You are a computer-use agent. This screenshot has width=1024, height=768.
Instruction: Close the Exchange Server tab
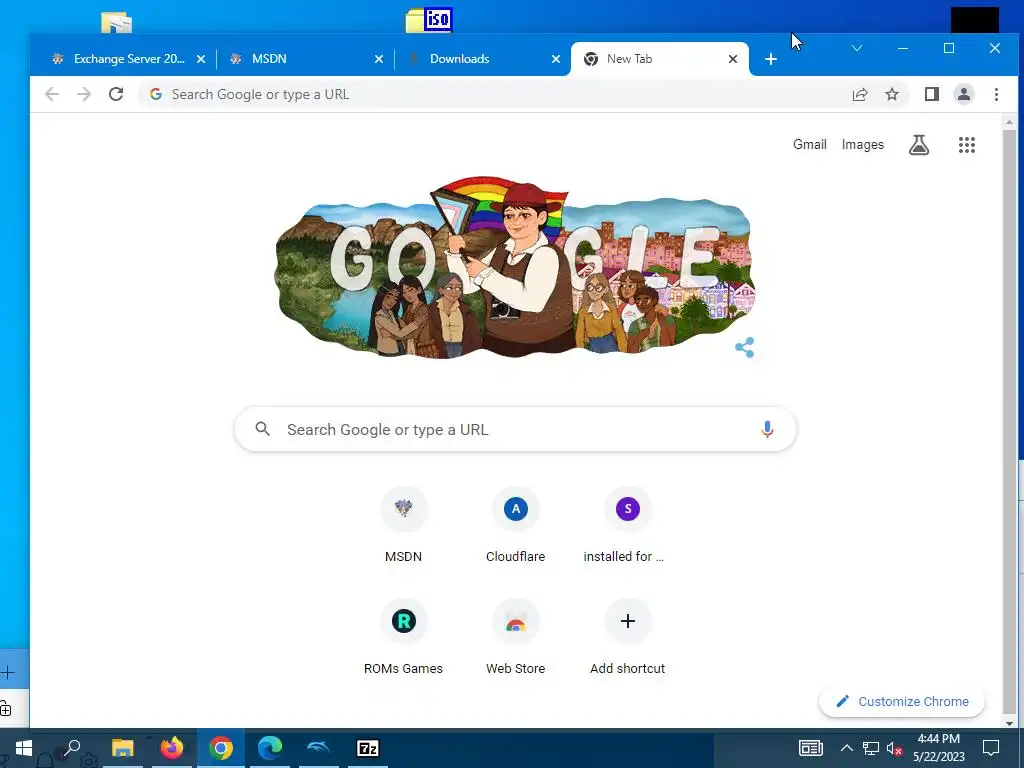[201, 59]
